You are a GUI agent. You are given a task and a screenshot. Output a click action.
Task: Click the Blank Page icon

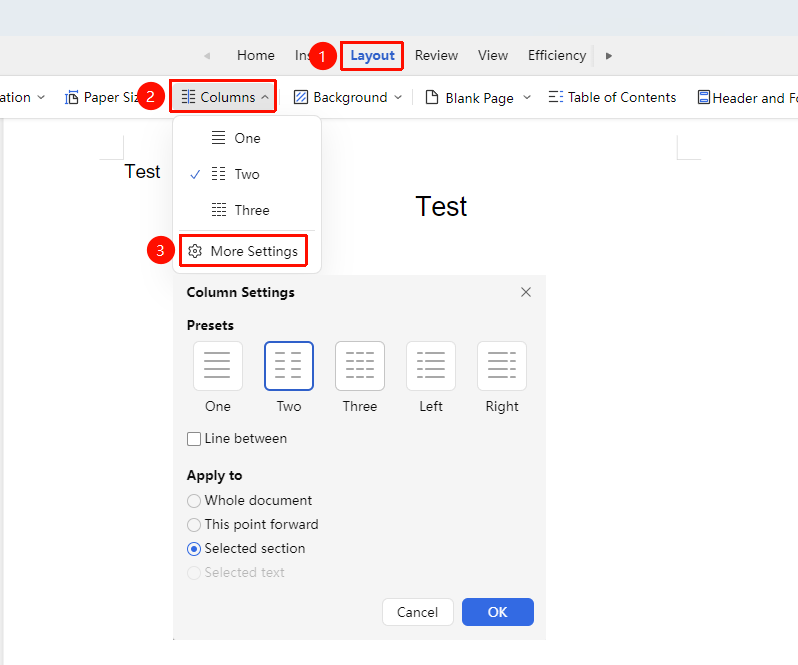[432, 97]
